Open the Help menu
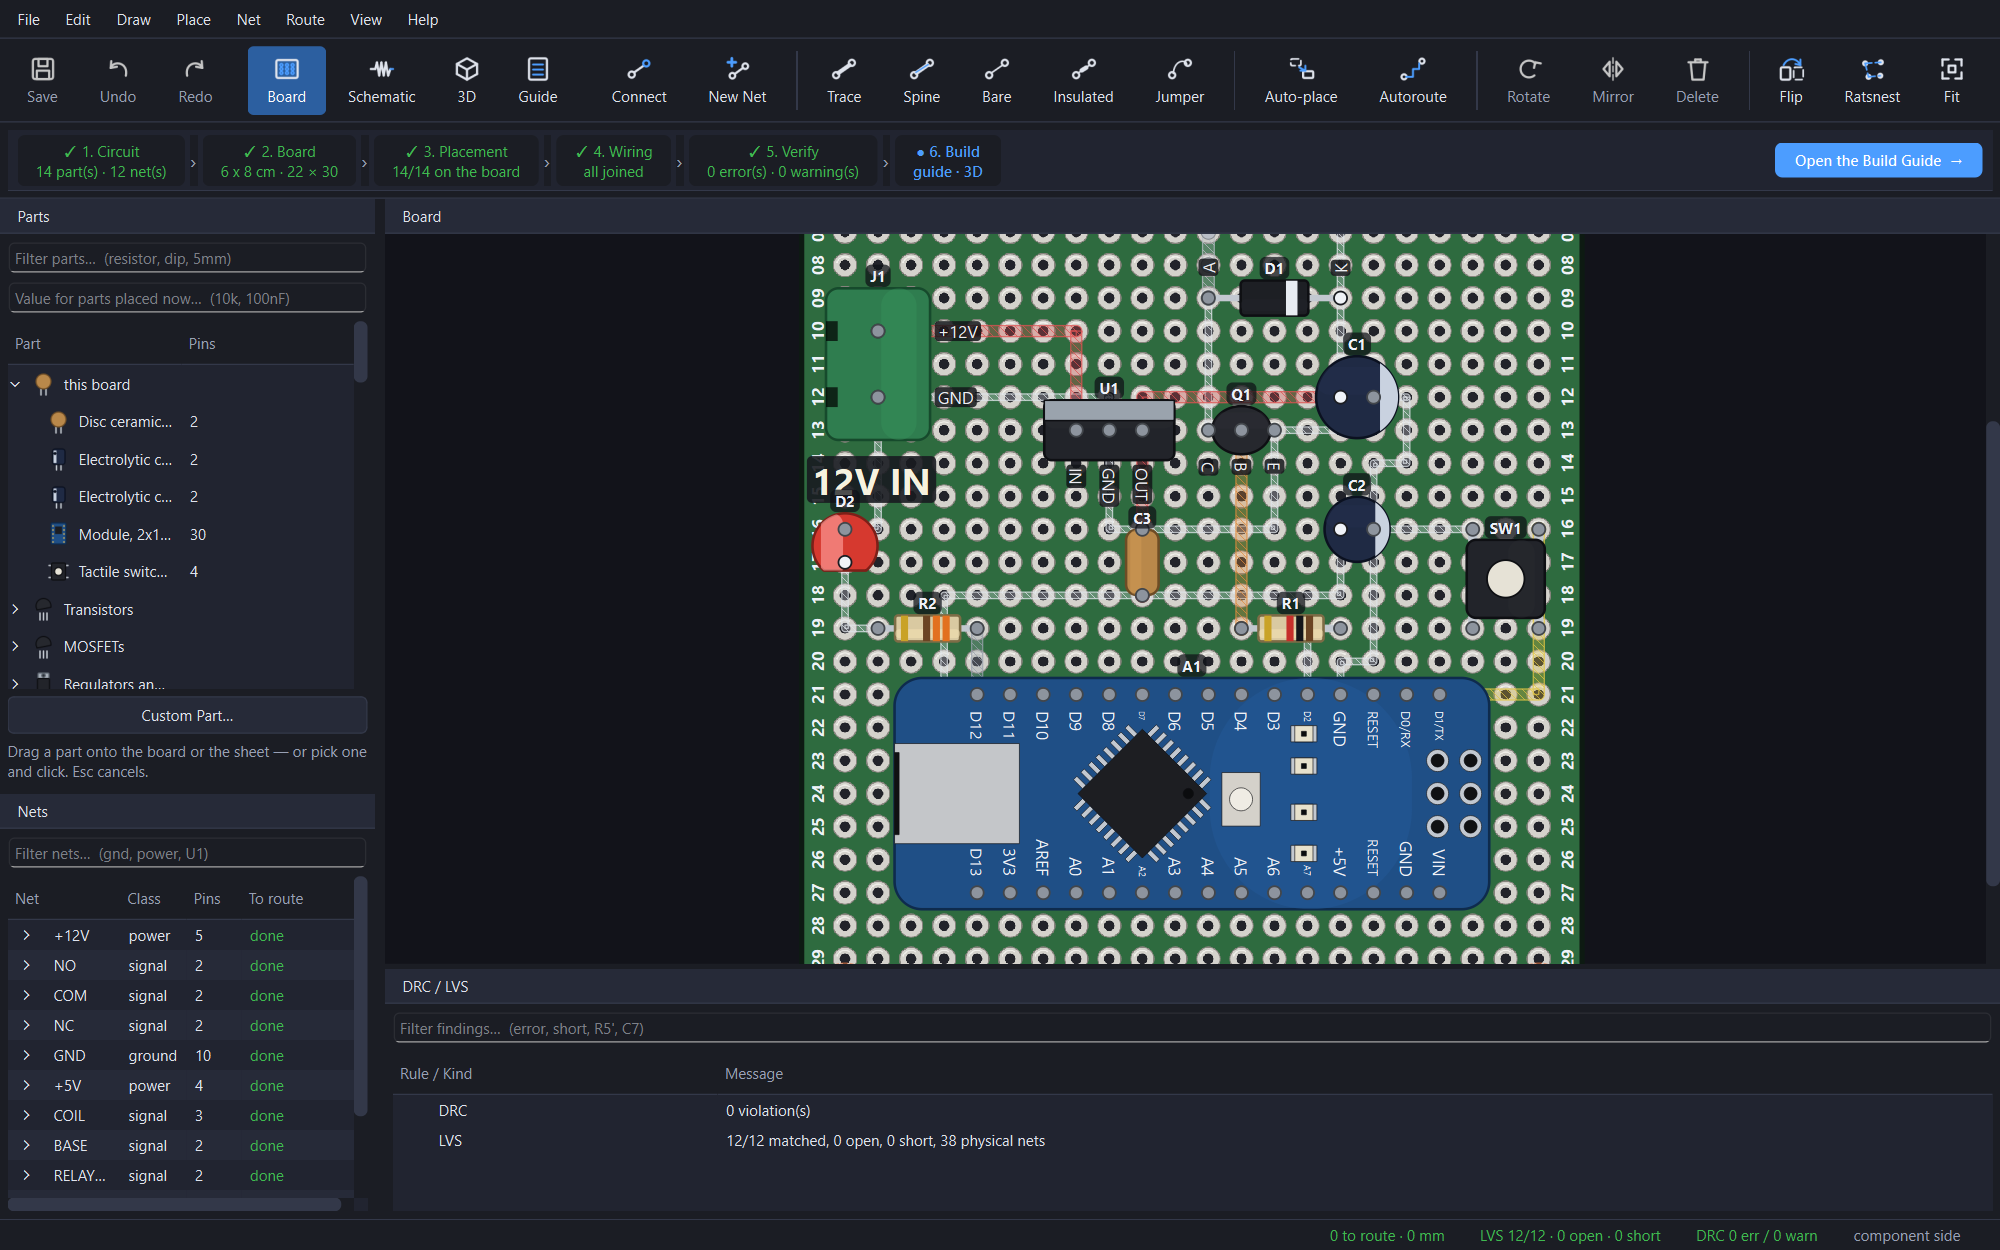This screenshot has width=2000, height=1250. point(423,19)
